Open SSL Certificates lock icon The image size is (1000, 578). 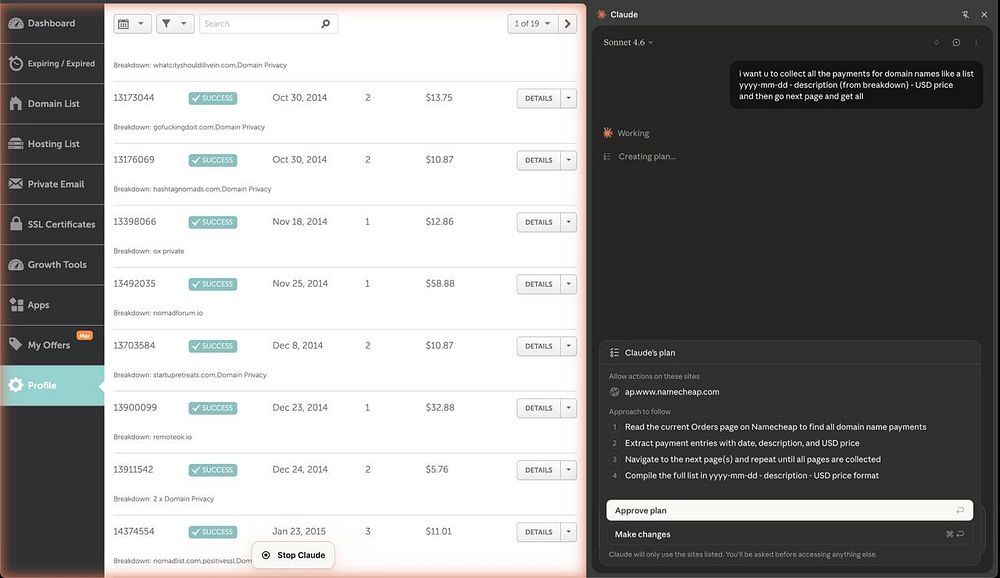coord(16,224)
